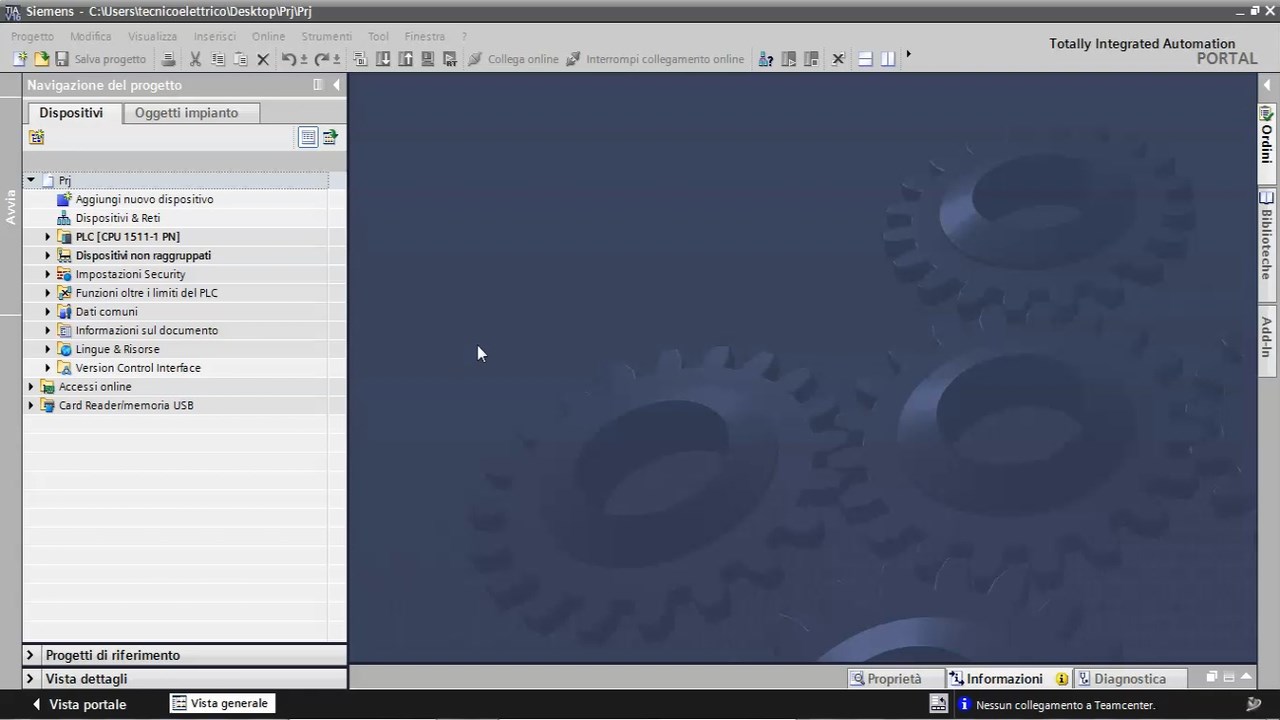Open the Strumenti menu
The height and width of the screenshot is (720, 1280).
[327, 36]
